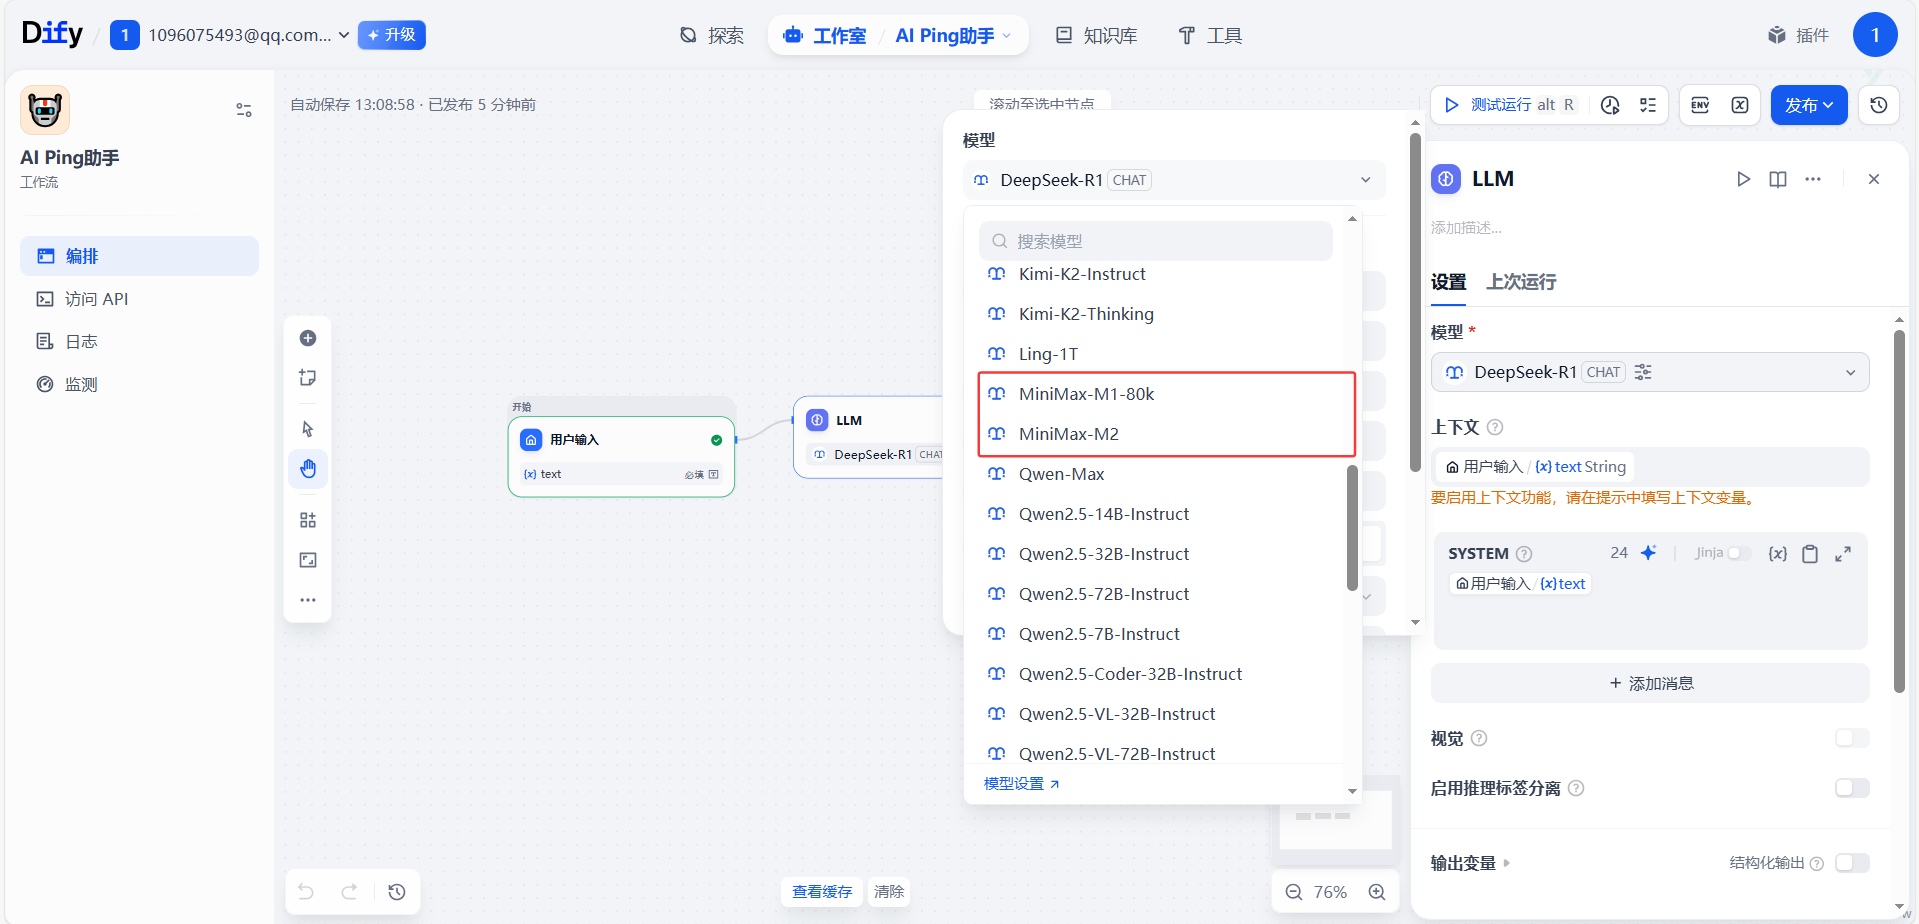Image resolution: width=1919 pixels, height=924 pixels.
Task: Open the 模型设置 link
Action: click(1021, 784)
